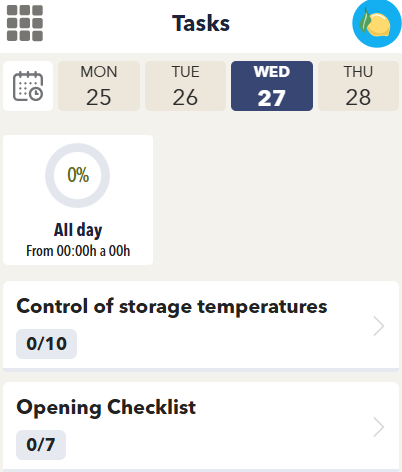Open the Opening Checklist task
The width and height of the screenshot is (402, 472).
click(x=201, y=427)
